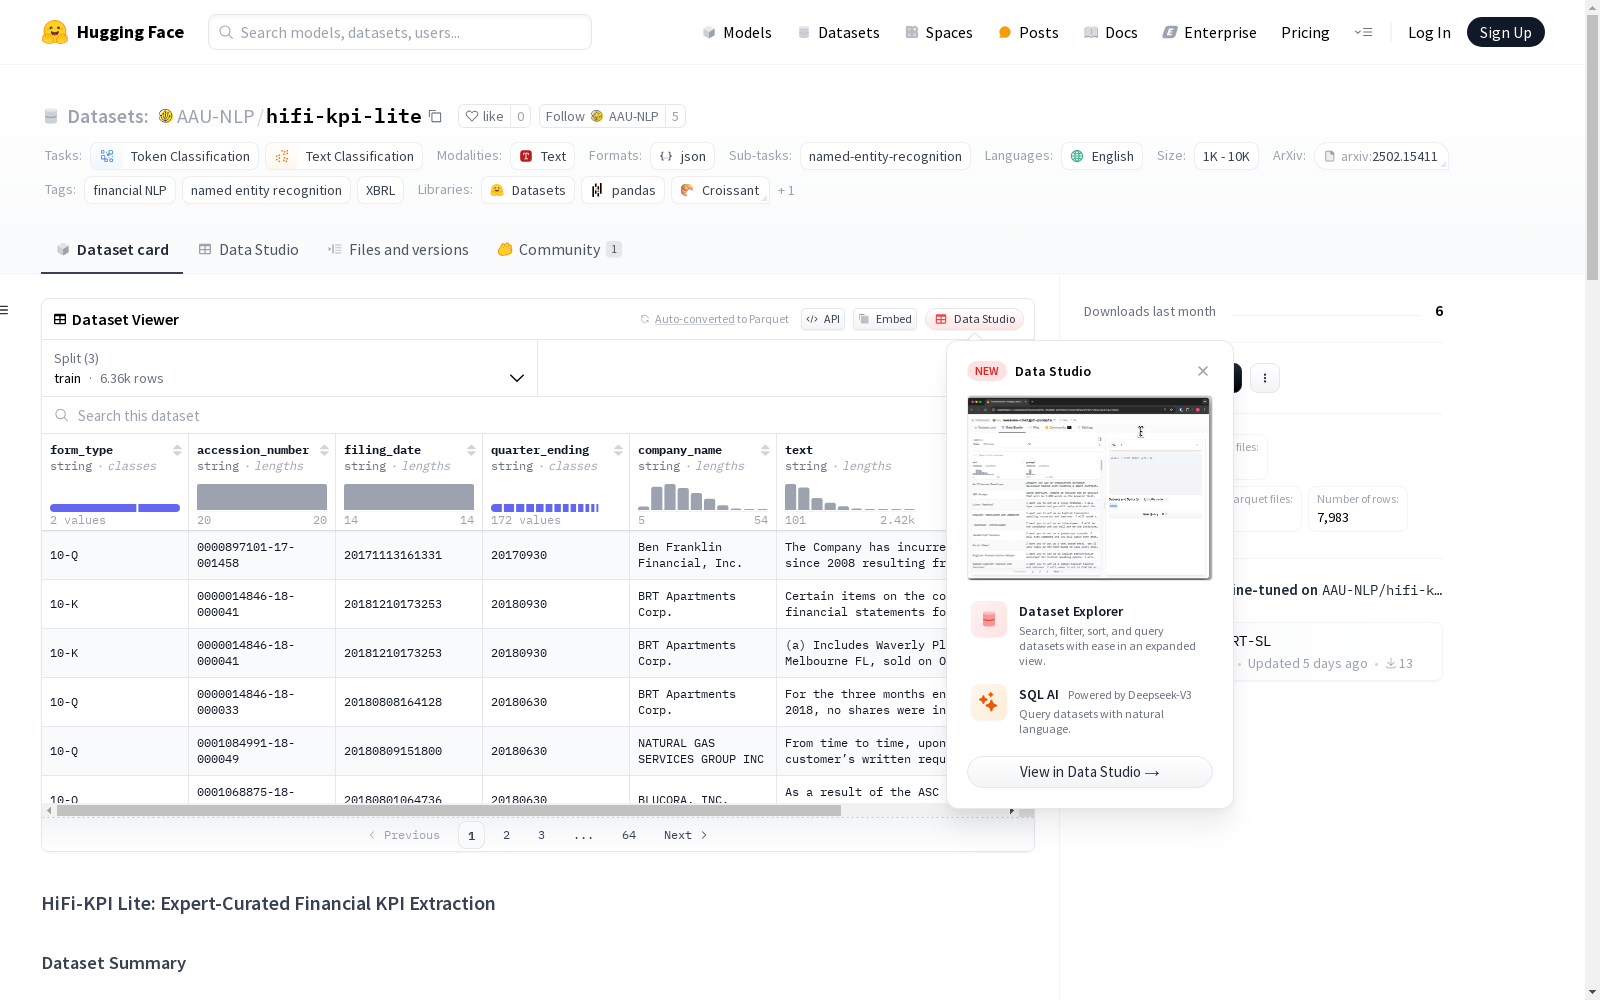Image resolution: width=1600 pixels, height=1000 pixels.
Task: Click the AAU-NLP owner link in title
Action: [215, 116]
